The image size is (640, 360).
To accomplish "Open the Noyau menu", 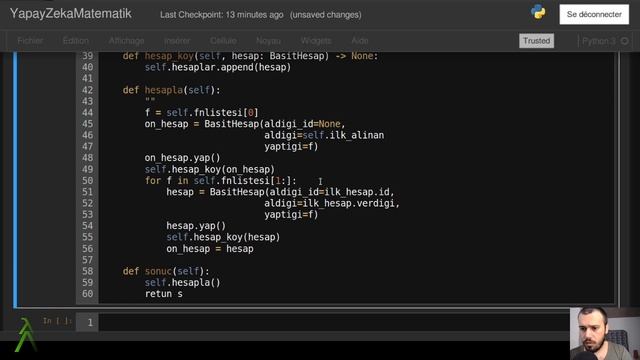I will 268,41.
